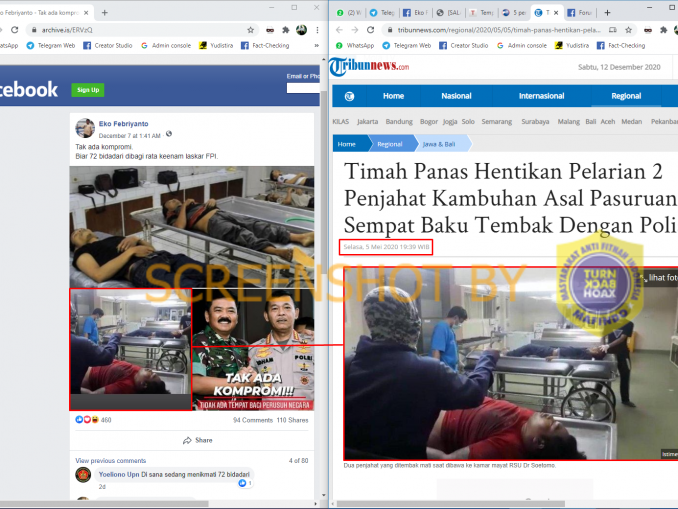Switch to the Tem tab
The width and height of the screenshot is (678, 509).
[x=482, y=13]
